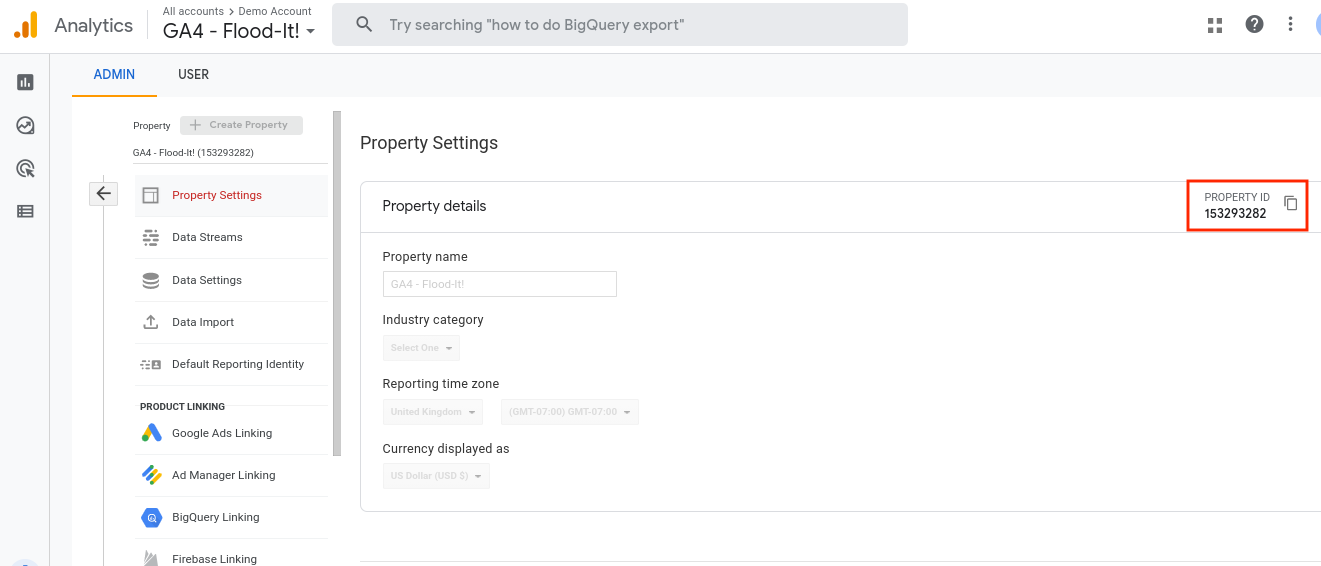Click the Property Settings icon
This screenshot has width=1321, height=566.
point(151,195)
